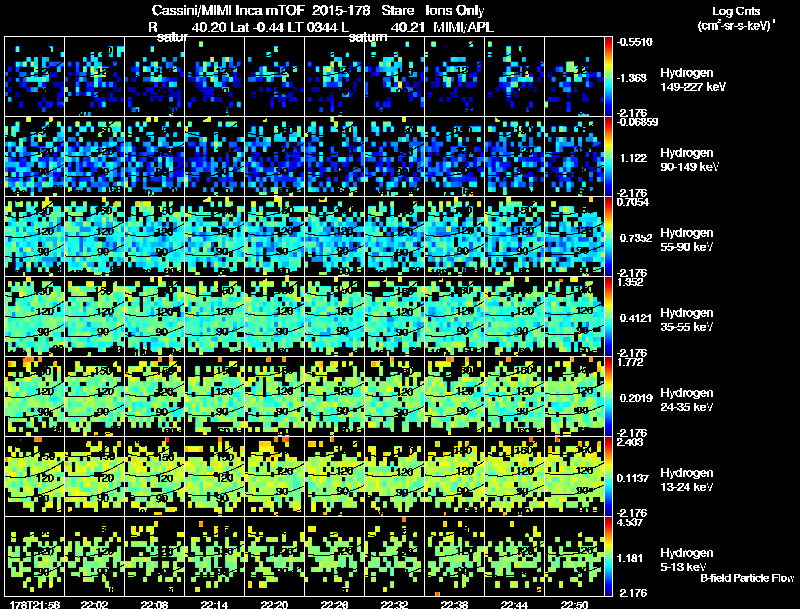
Task: Click the 35-55 keV panel at 22:02
Action: coord(94,316)
